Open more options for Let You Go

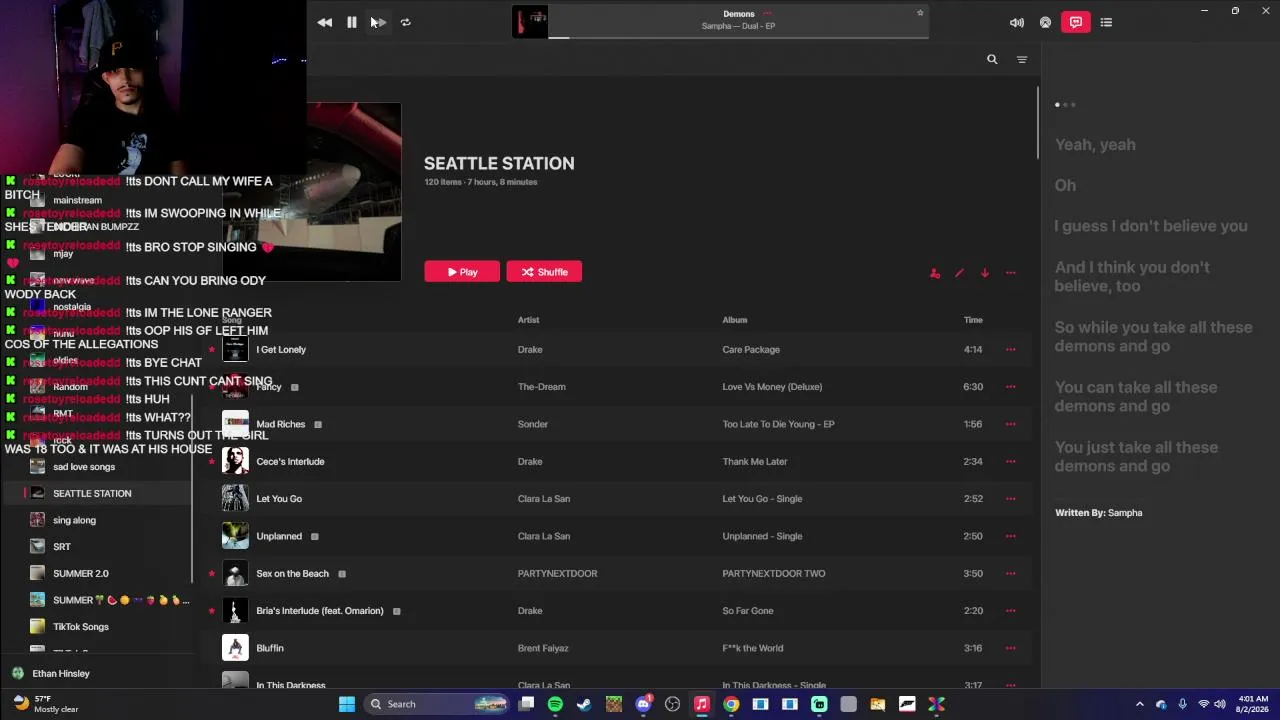1011,499
